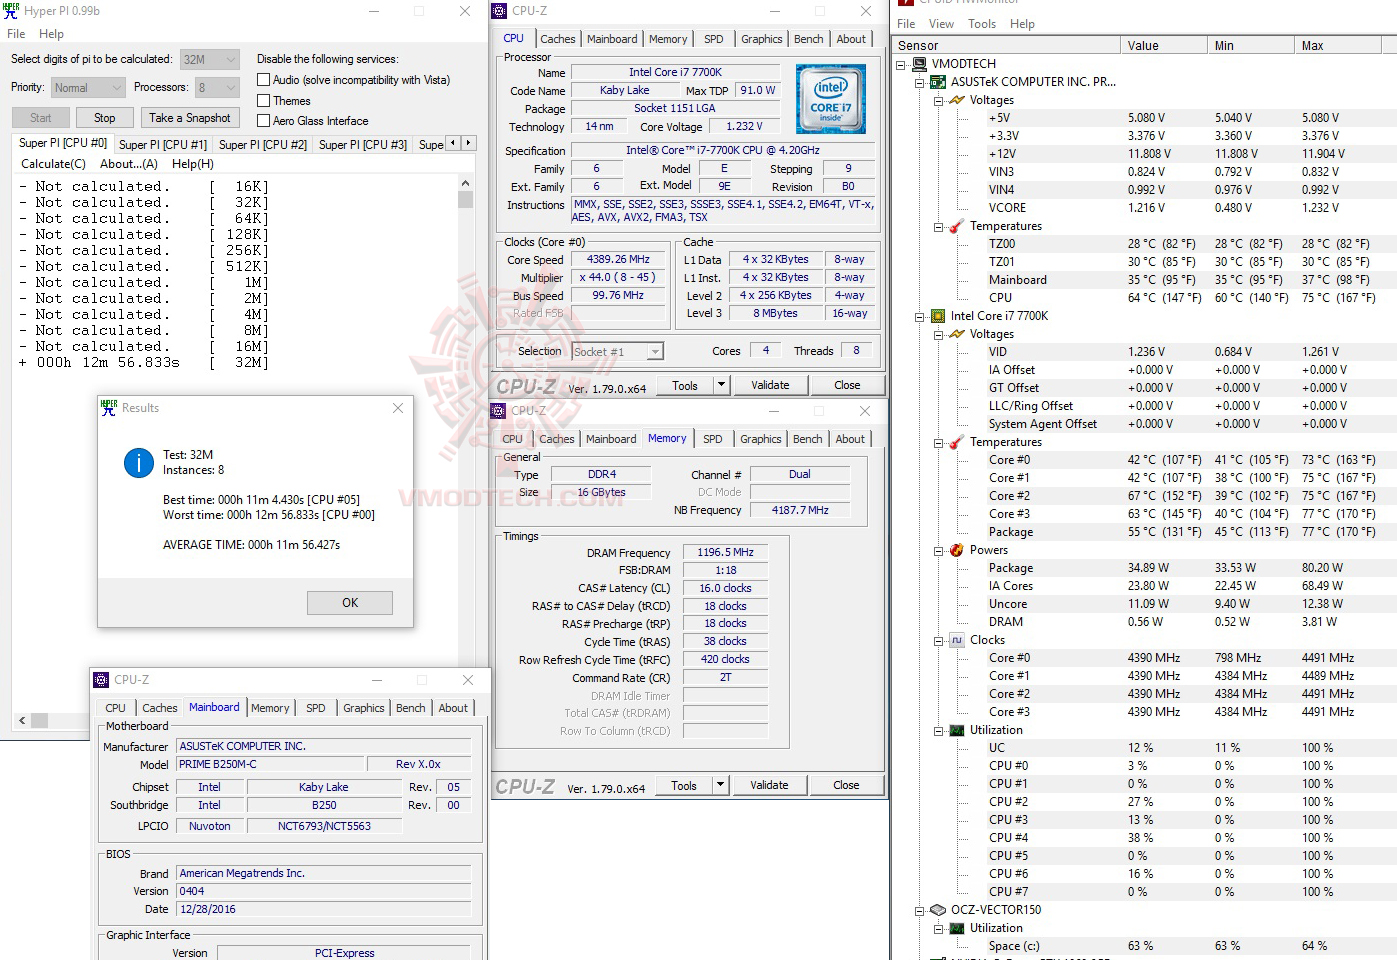Click the PRIME B250M-C model field
This screenshot has width=1397, height=960.
[x=270, y=764]
